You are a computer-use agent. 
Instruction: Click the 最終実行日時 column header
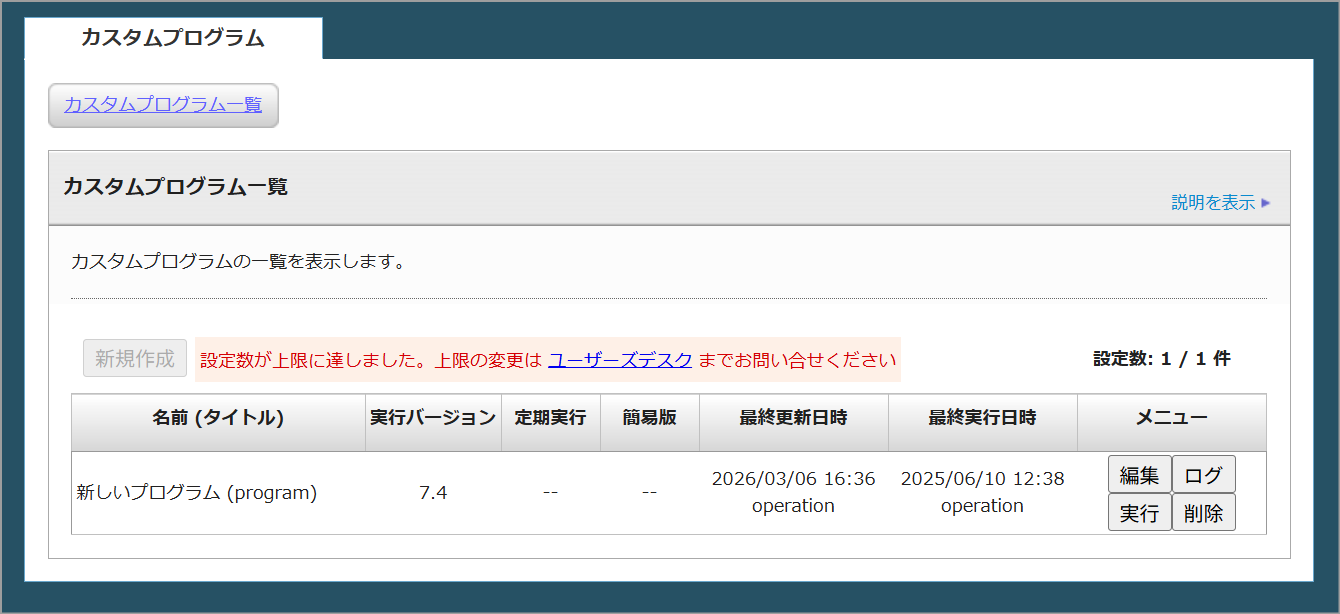click(x=982, y=418)
